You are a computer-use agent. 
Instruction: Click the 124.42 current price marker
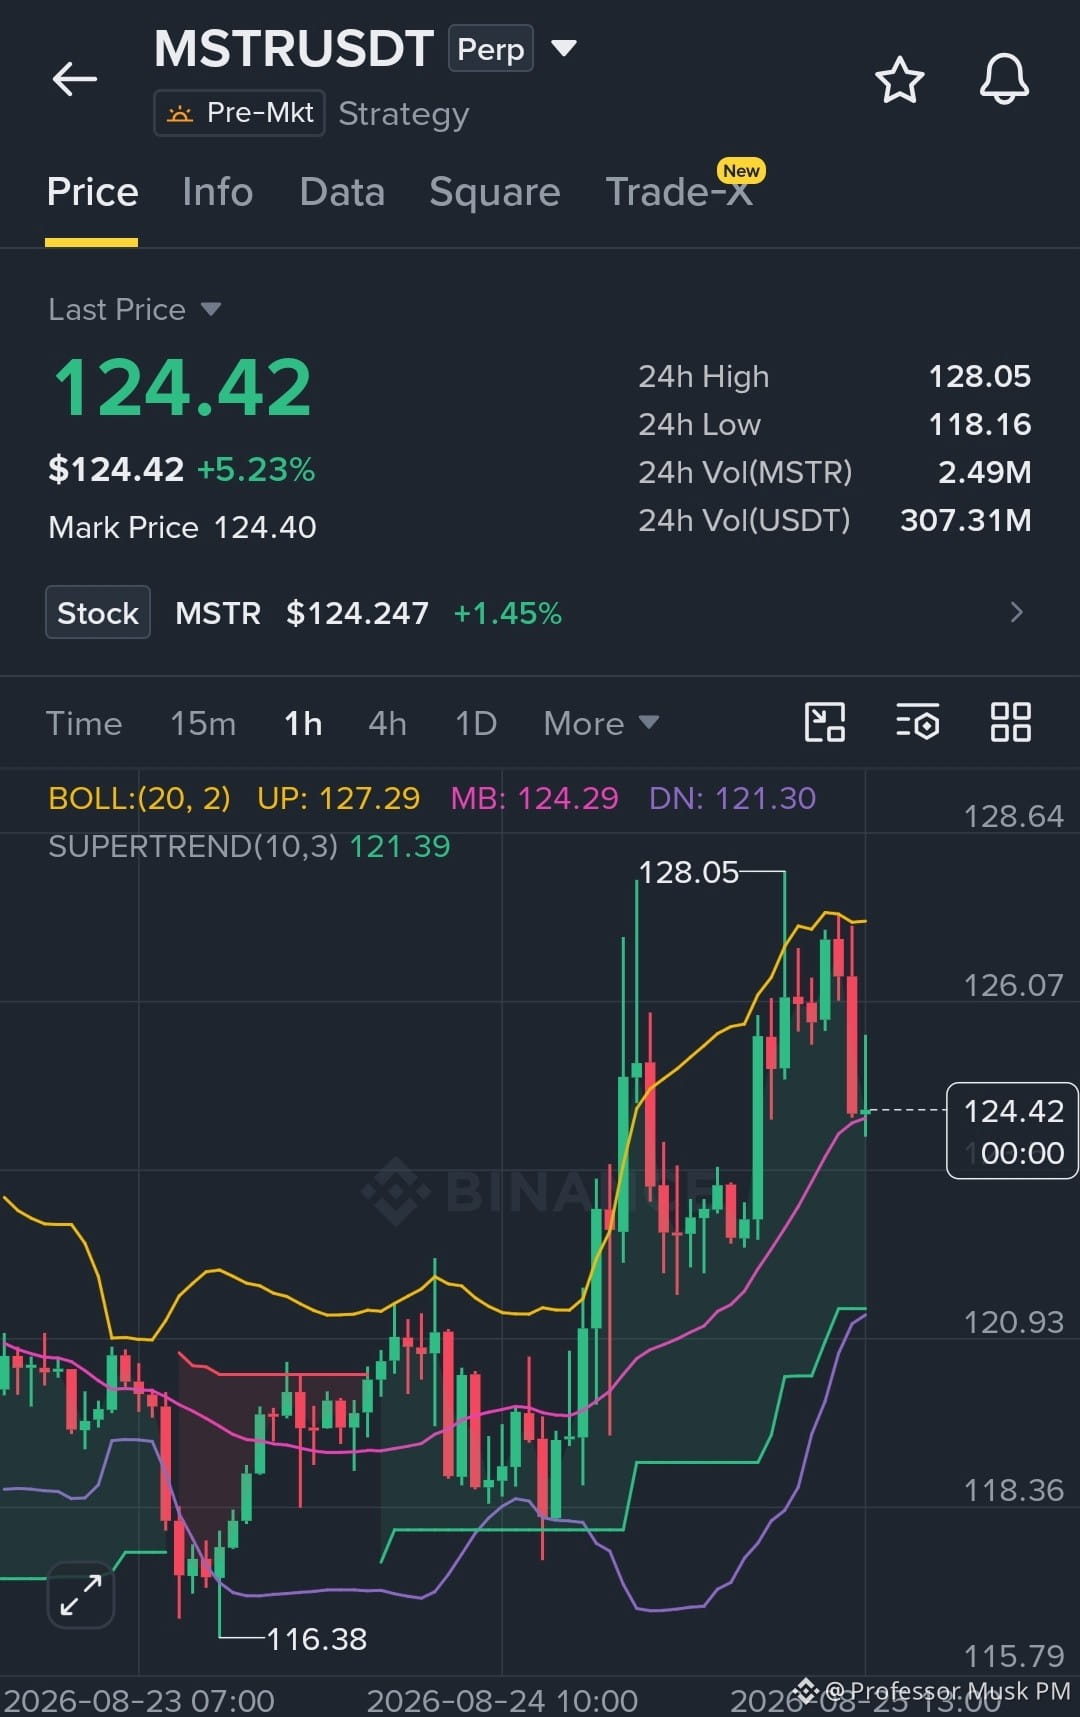coord(1012,1131)
